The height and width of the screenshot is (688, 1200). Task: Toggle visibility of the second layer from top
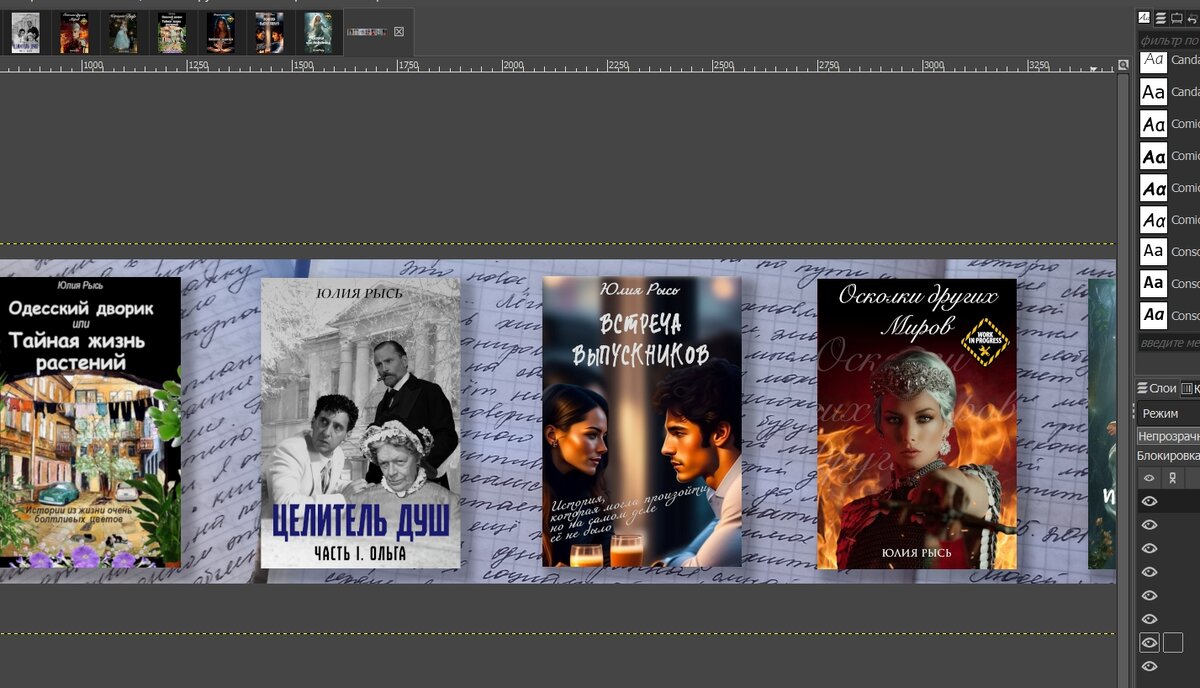(x=1149, y=525)
